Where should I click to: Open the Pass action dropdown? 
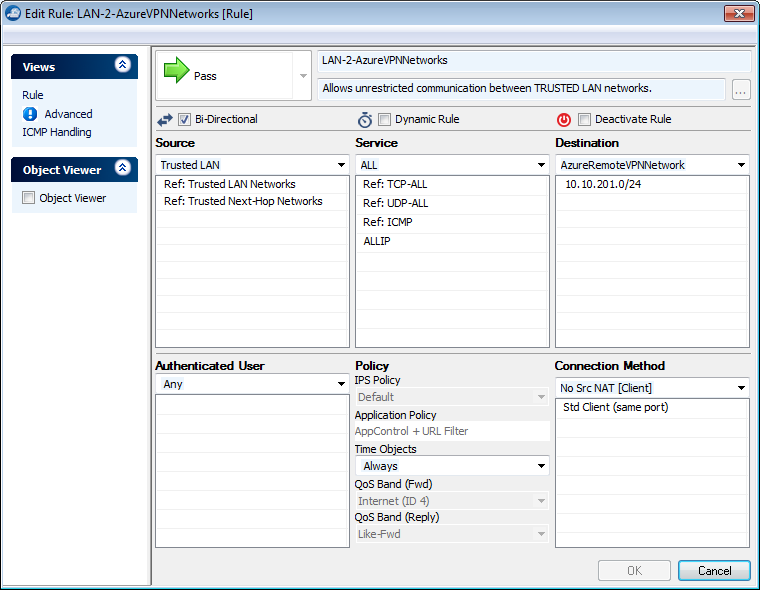coord(303,76)
